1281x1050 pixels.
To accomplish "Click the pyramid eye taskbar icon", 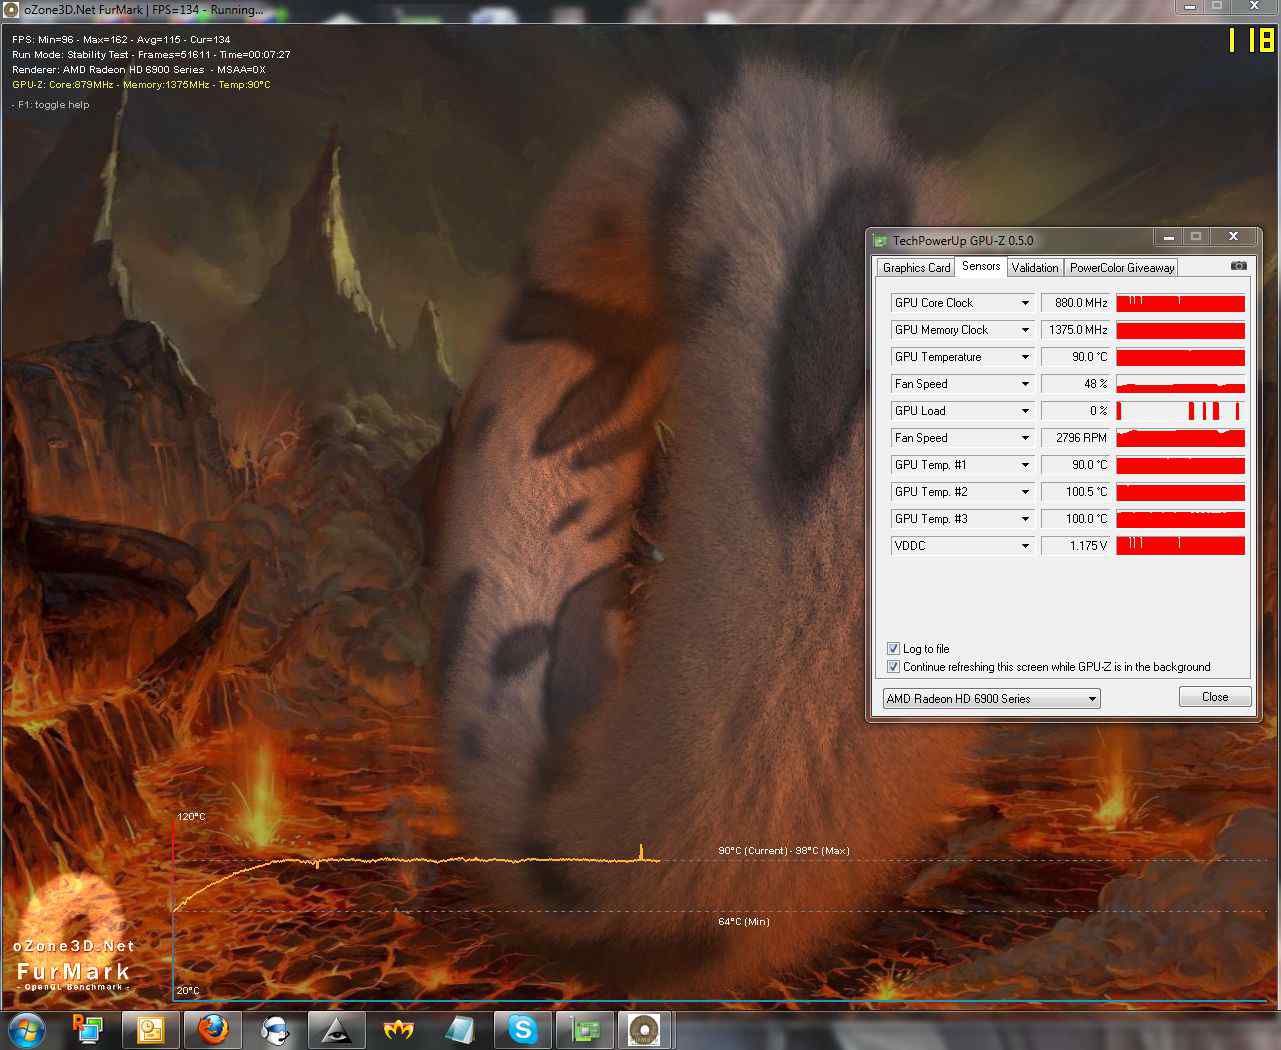I will coord(336,1029).
